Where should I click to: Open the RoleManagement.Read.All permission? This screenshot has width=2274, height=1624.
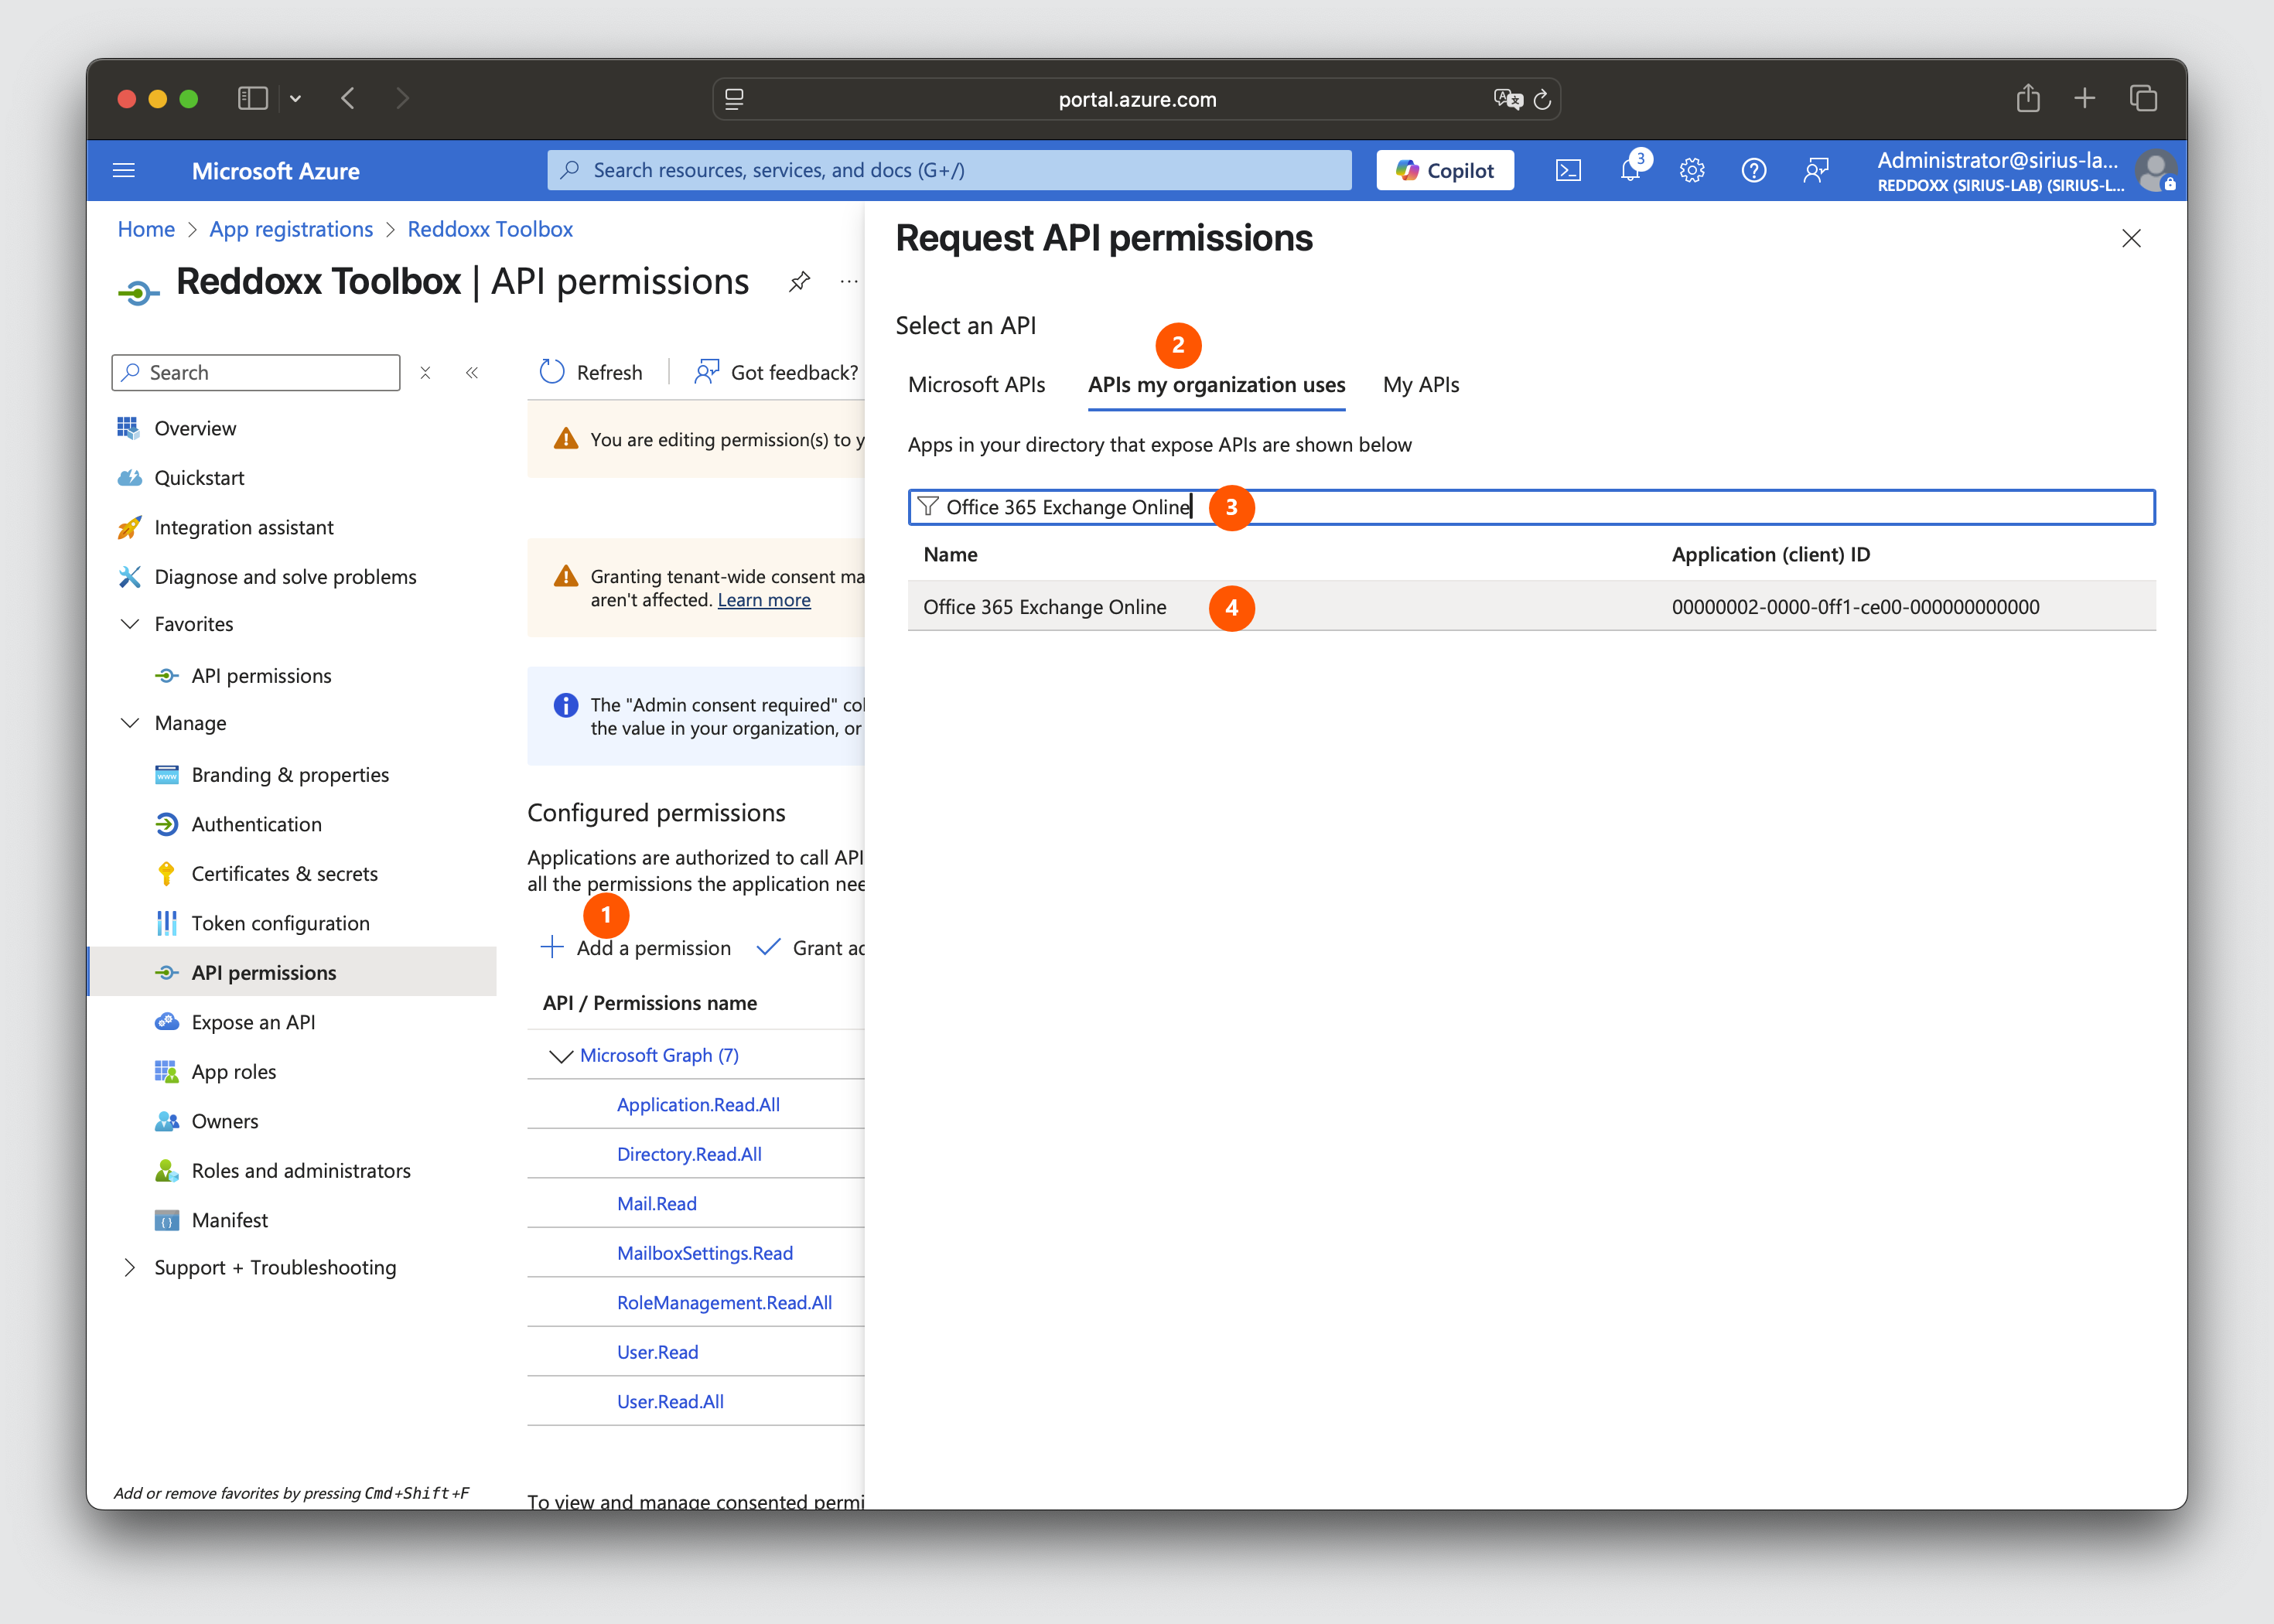pyautogui.click(x=724, y=1303)
